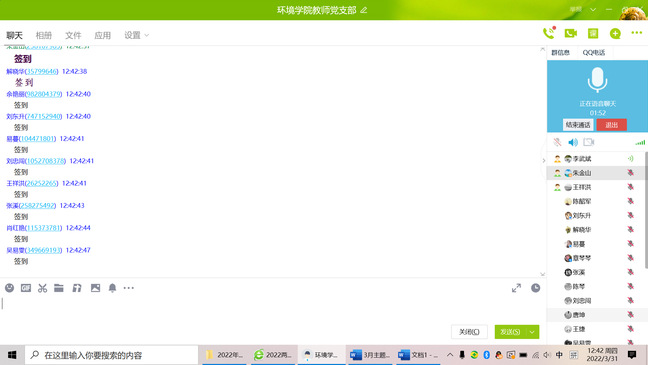Open QQ number link 35799646
This screenshot has width=648, height=365.
pyautogui.click(x=42, y=72)
